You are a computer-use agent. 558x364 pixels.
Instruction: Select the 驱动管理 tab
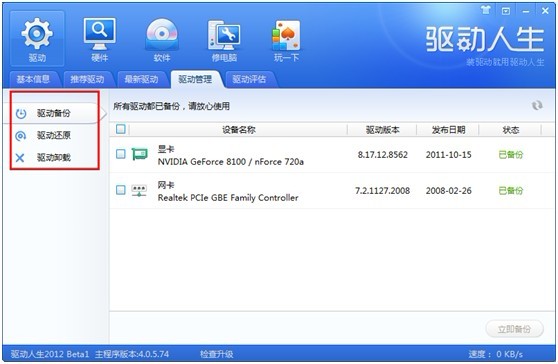[195, 79]
